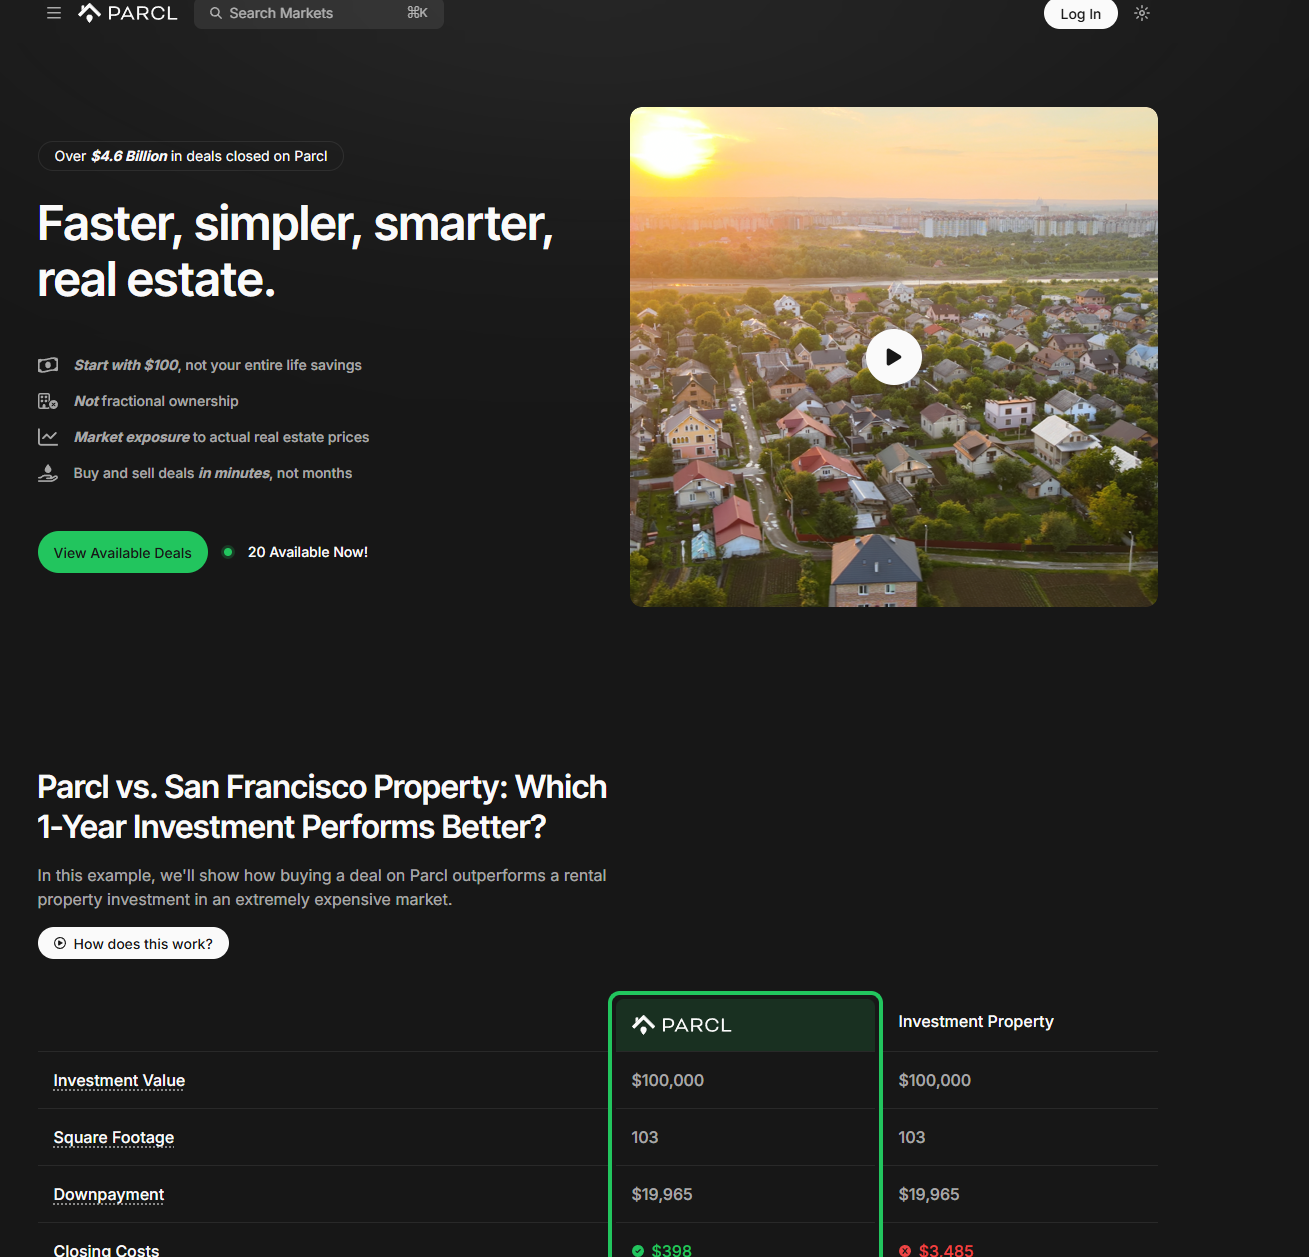Screen dimensions: 1309x1257
Task: Click Parcl column's 103 square footage
Action: (x=645, y=1137)
